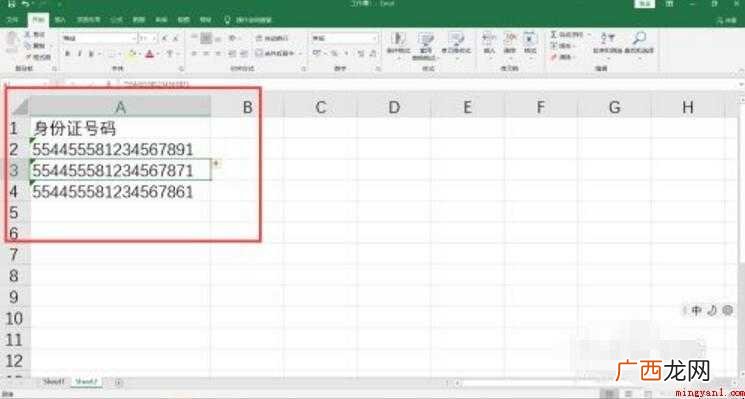Viewport: 745px width, 399px height.
Task: Open the Data ribbon tab
Action: coord(138,20)
